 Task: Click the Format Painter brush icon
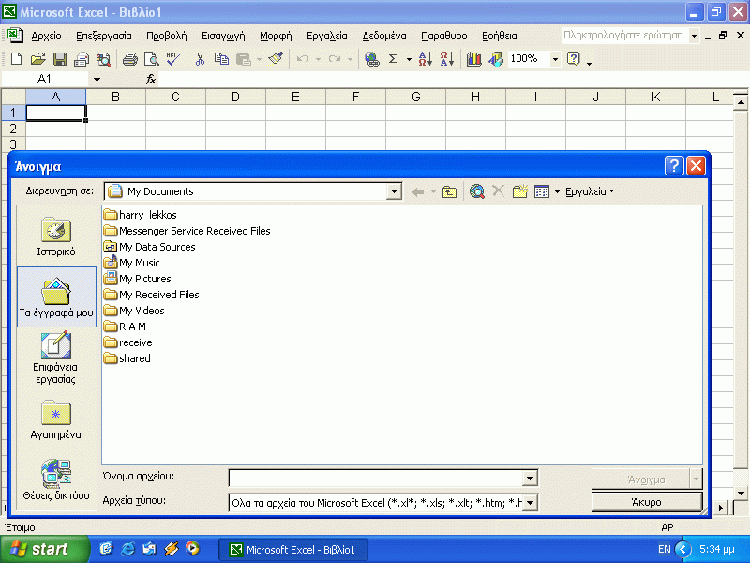coord(276,59)
